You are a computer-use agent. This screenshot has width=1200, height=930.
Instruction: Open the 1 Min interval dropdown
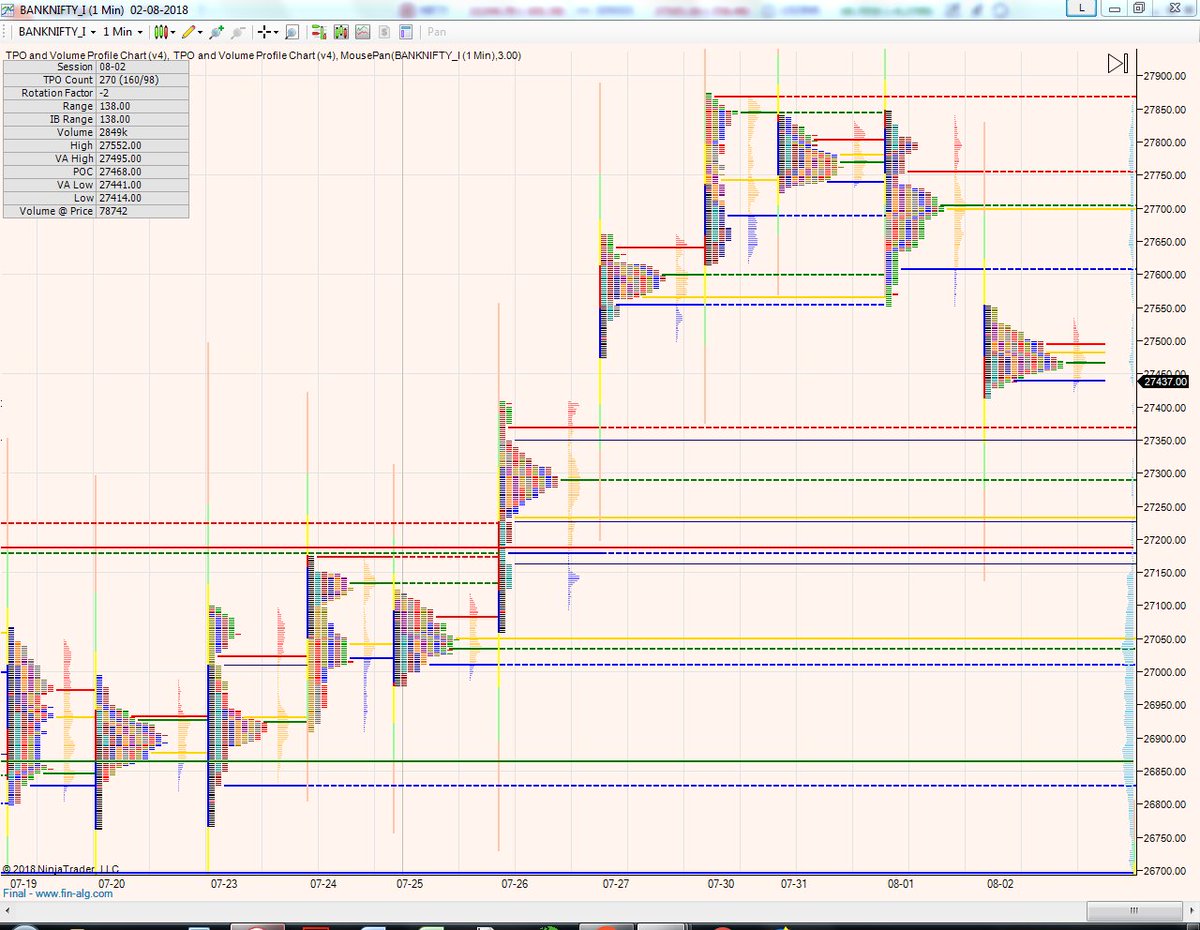tap(122, 32)
